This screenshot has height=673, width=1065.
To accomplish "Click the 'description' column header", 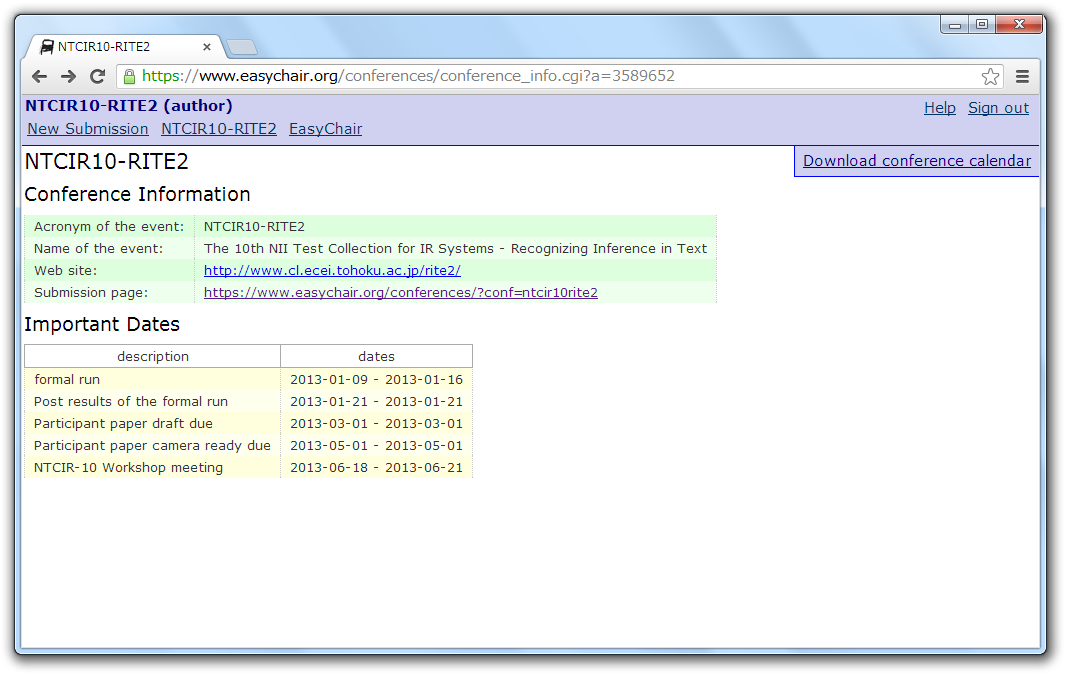I will click(153, 357).
